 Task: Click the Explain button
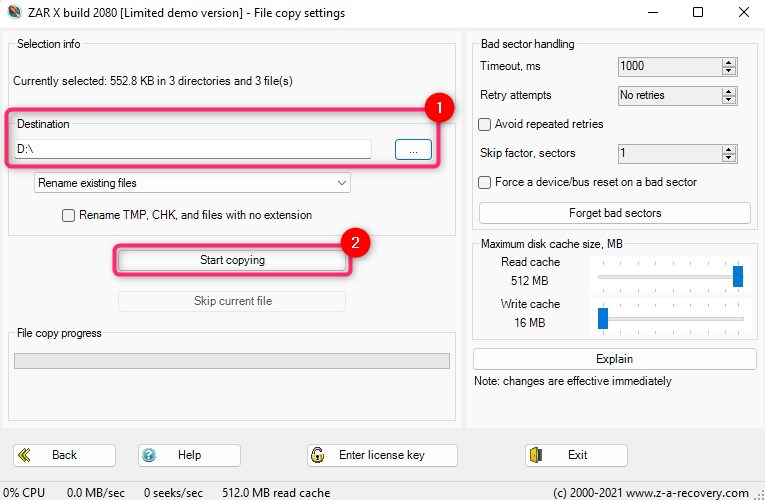coord(614,359)
